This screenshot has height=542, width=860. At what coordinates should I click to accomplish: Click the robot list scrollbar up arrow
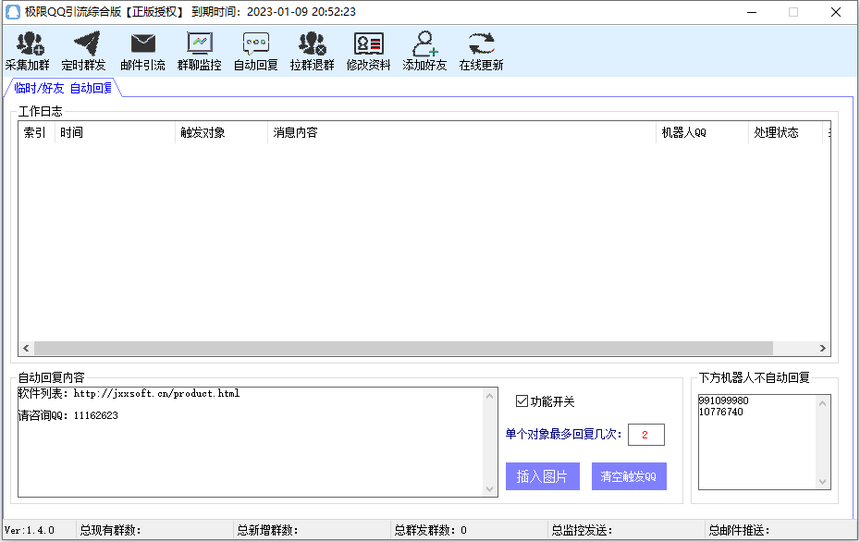pyautogui.click(x=822, y=403)
